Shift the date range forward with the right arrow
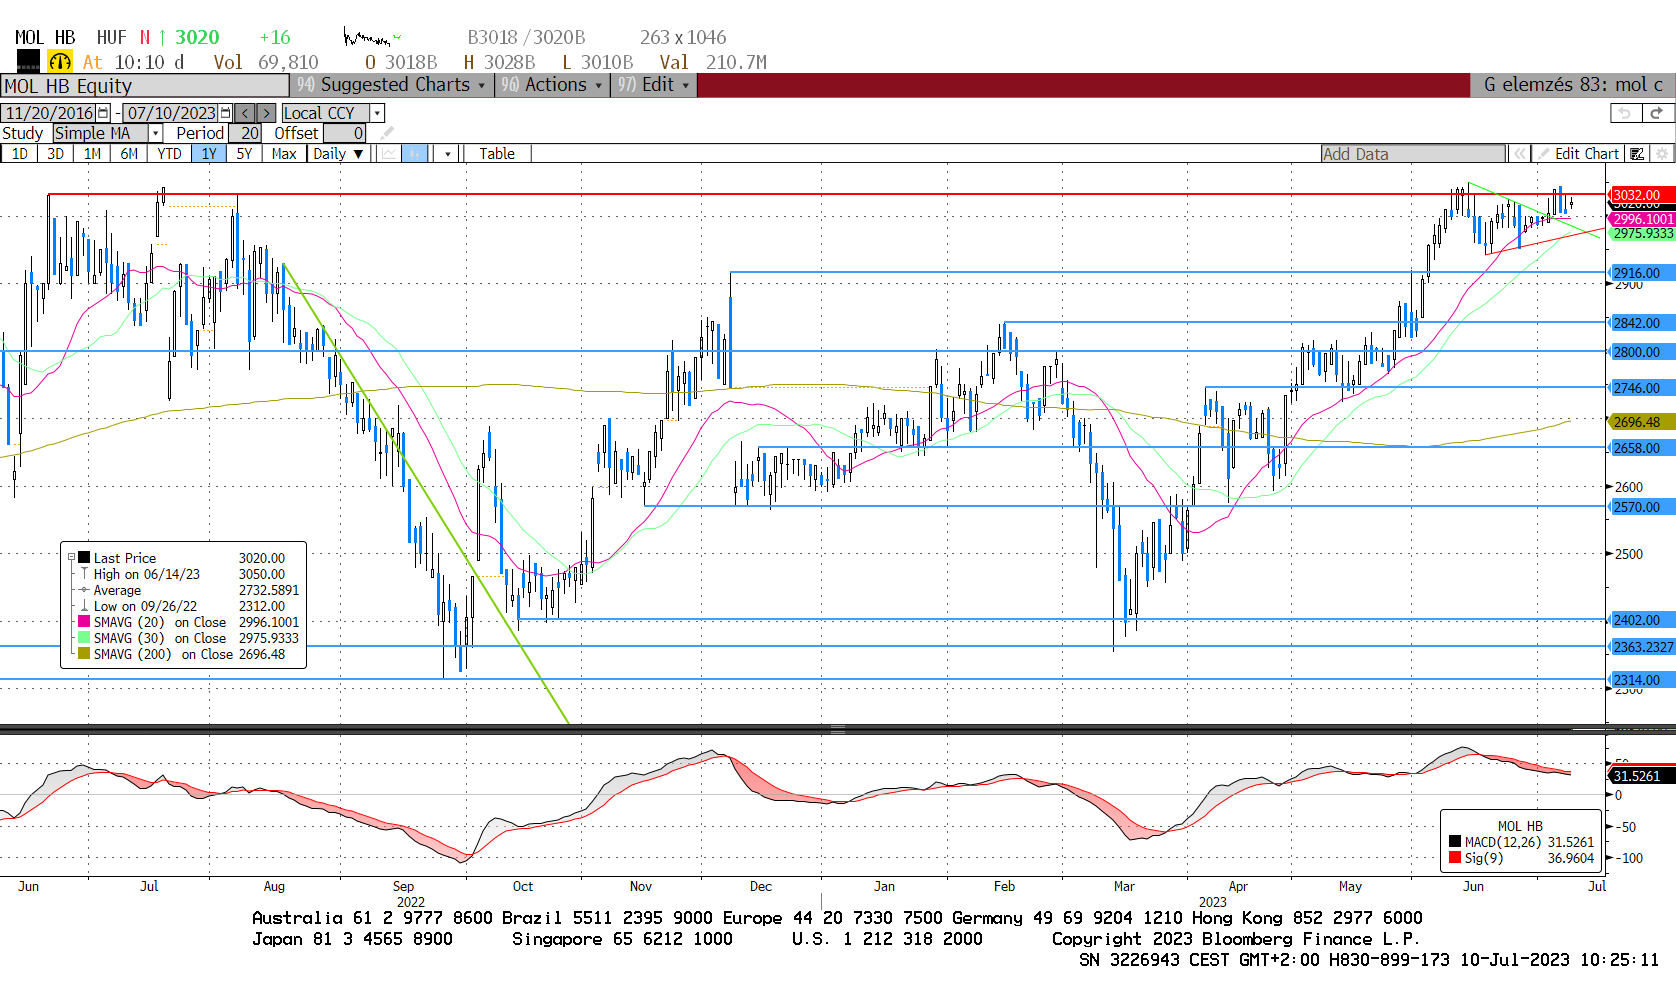Image resolution: width=1676 pixels, height=1003 pixels. click(x=266, y=113)
